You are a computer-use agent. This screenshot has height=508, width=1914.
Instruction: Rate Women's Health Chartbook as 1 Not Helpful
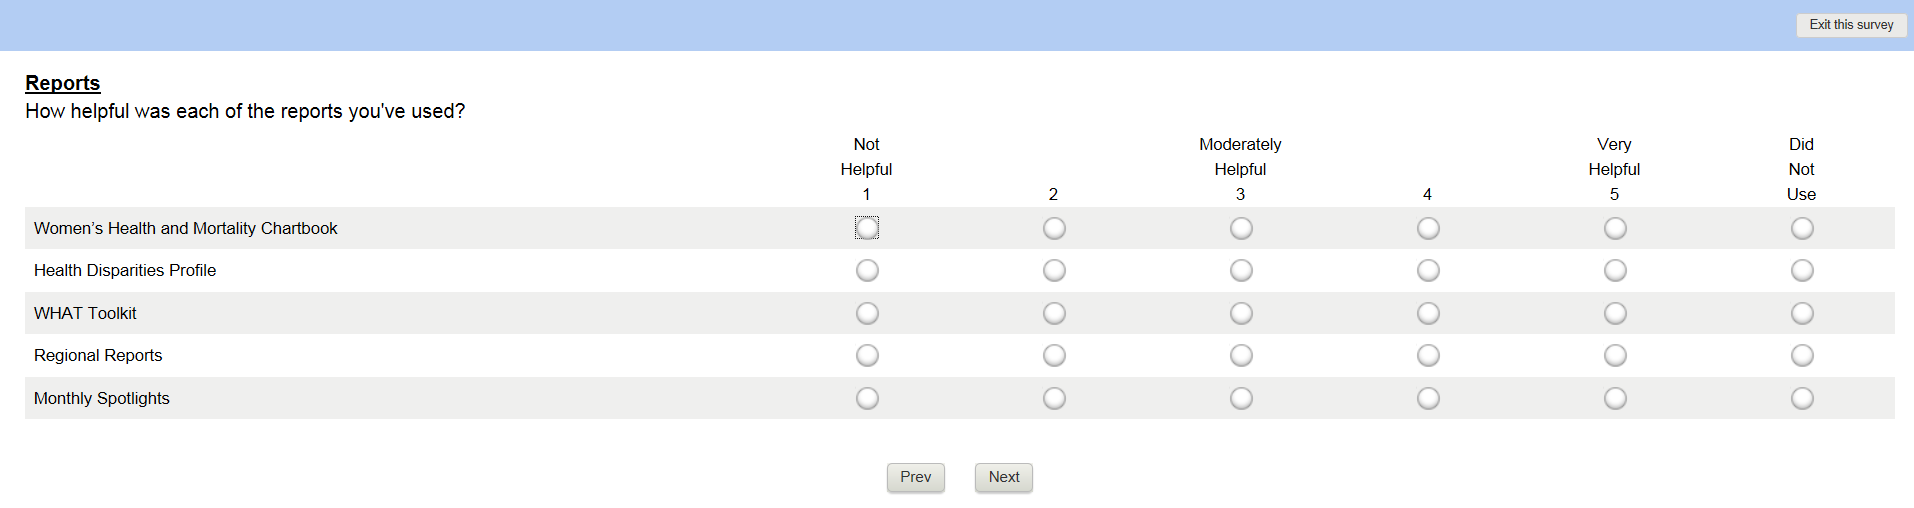[867, 228]
